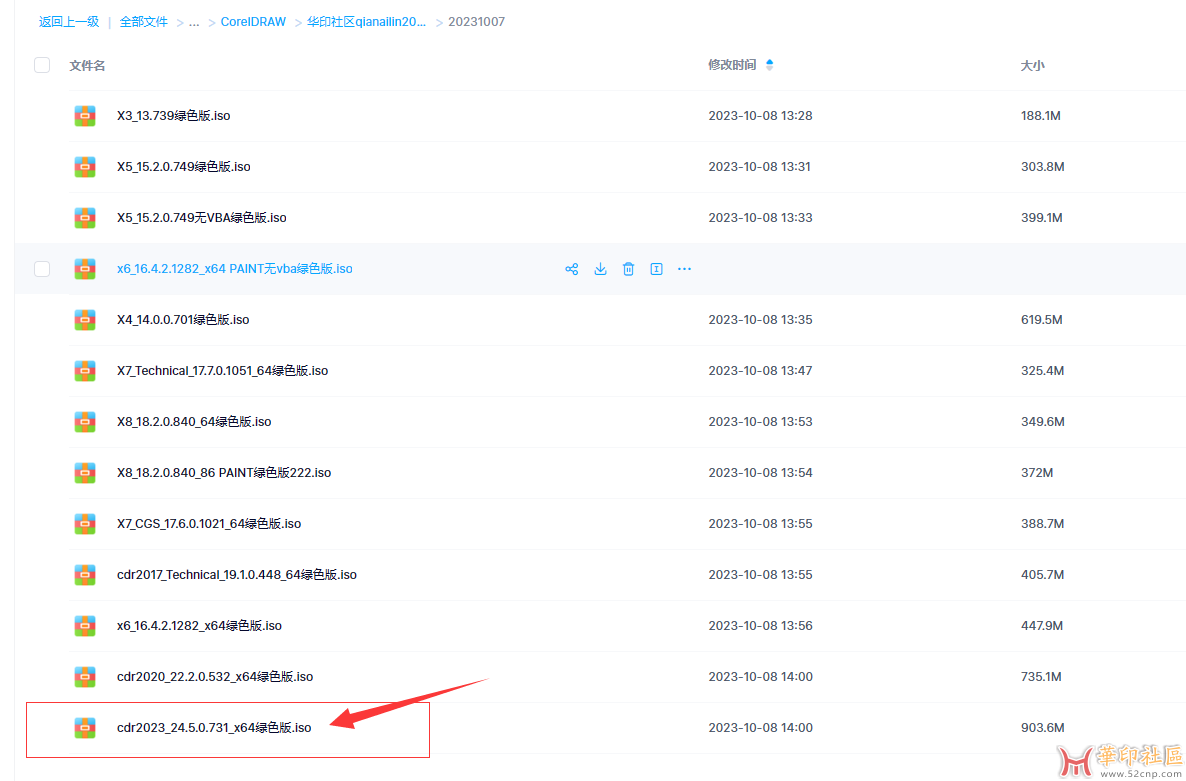The width and height of the screenshot is (1186, 781).
Task: Click the date 2023-10-08 13:35
Action: (x=760, y=320)
